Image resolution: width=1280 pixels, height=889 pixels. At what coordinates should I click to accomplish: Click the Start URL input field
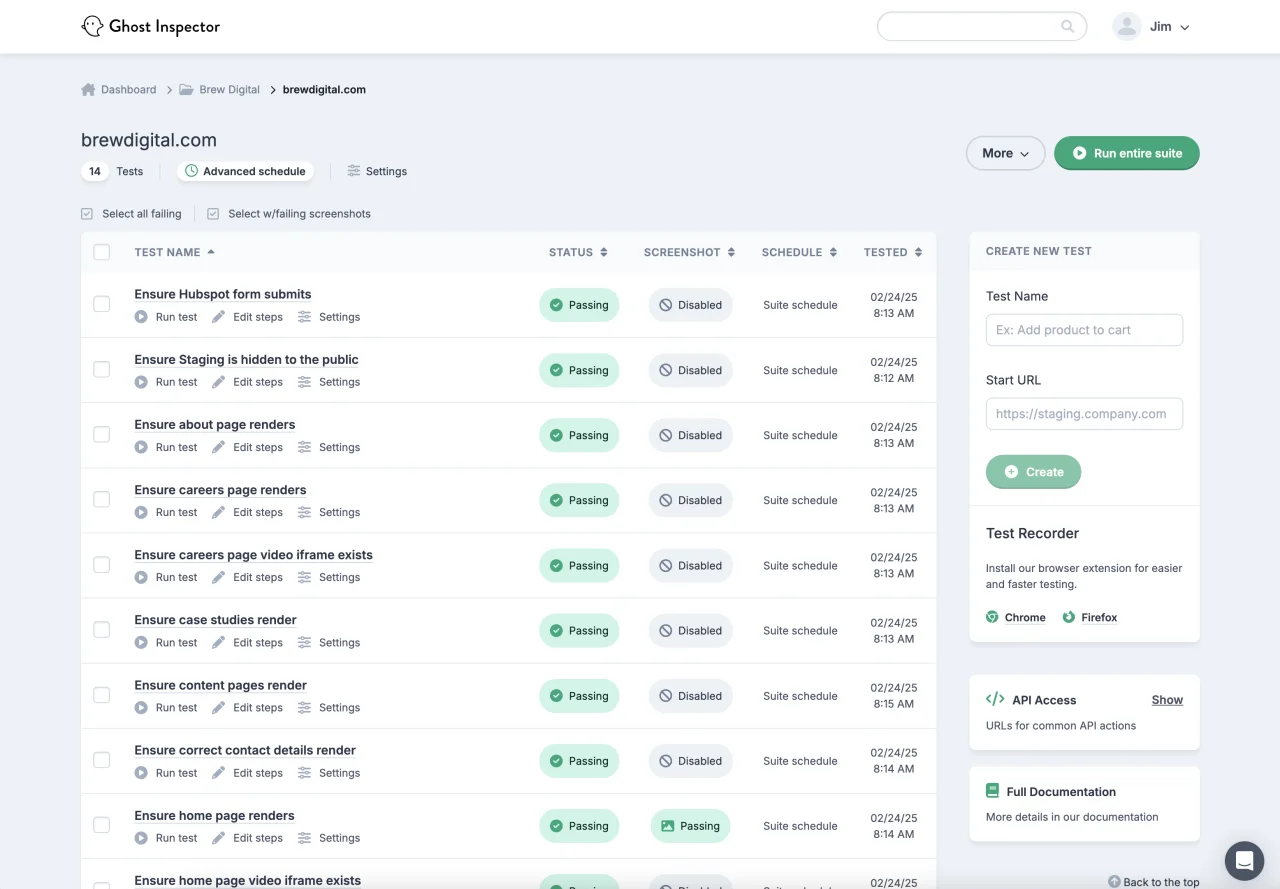(1084, 414)
